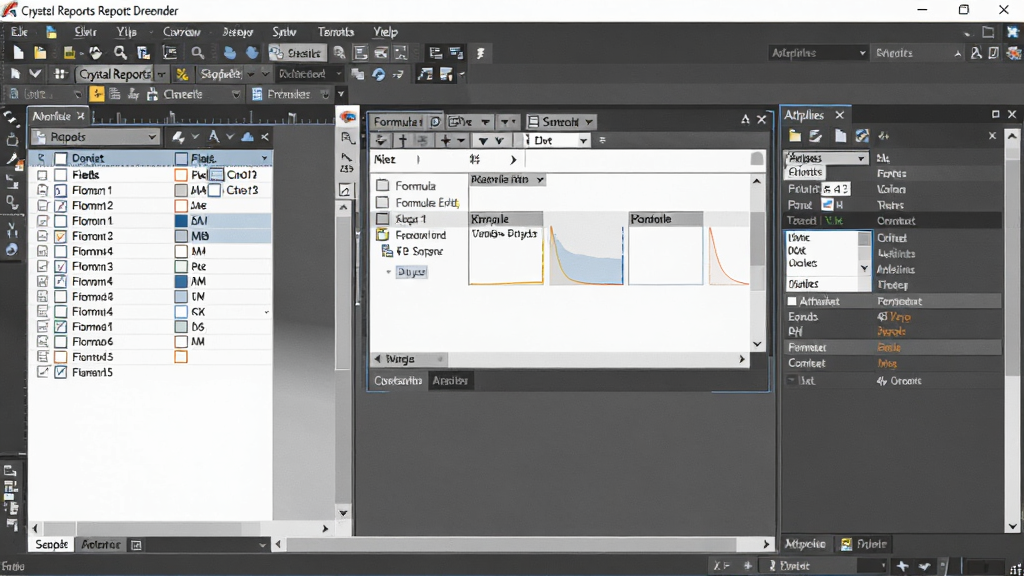
Task: Uncheck the orange checkbox for Floront 2
Action: (x=61, y=236)
